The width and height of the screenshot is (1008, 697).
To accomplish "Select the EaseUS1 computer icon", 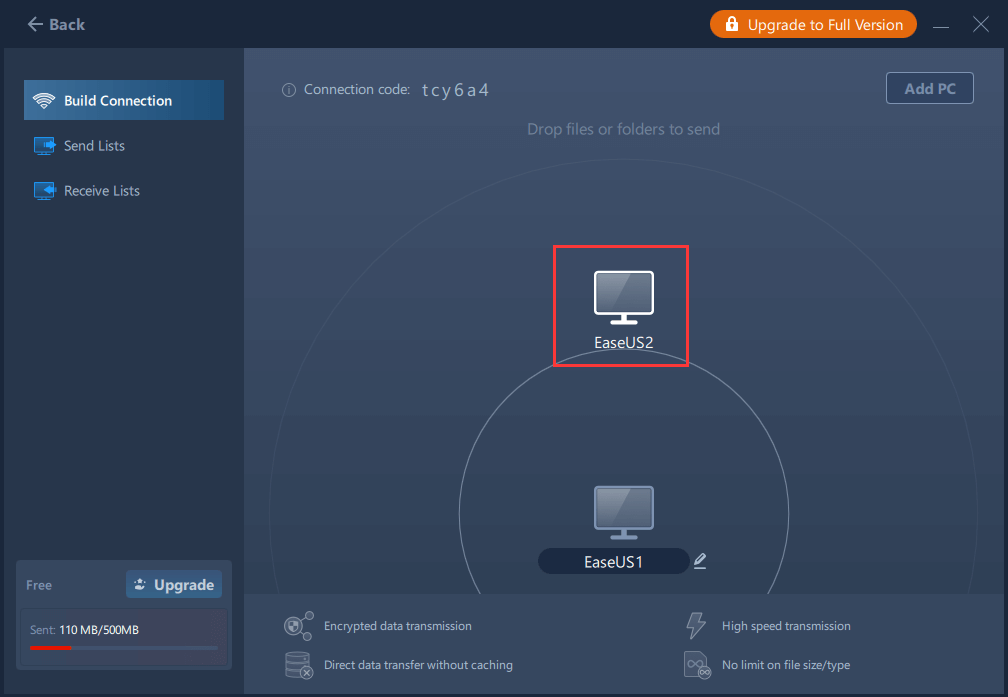I will point(624,512).
